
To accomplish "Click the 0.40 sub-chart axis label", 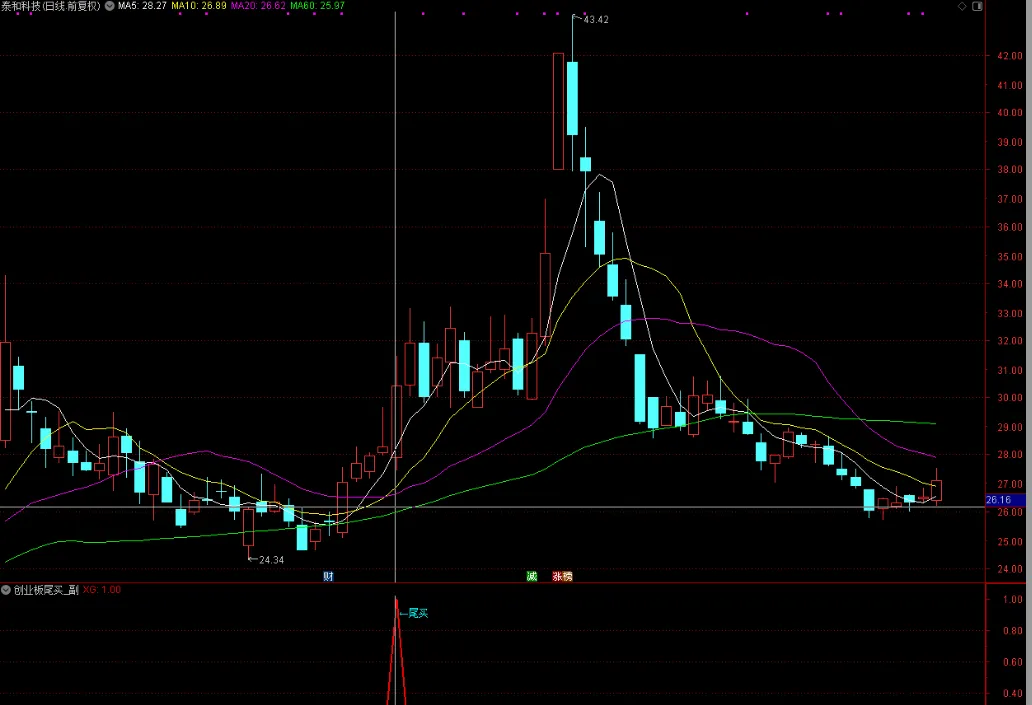I will tap(1013, 693).
